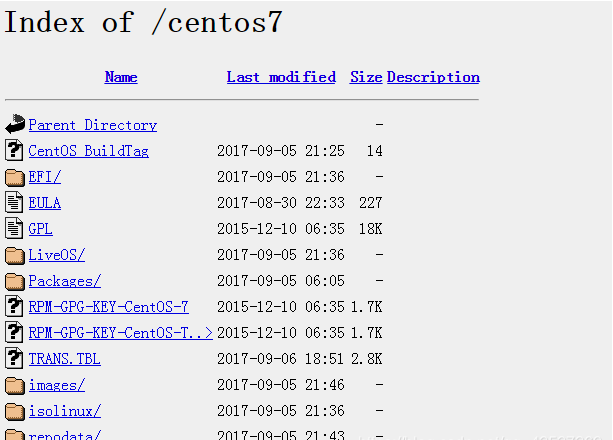The image size is (613, 440).
Task: Click the unknown-file icon beside CentOS_BuildTag
Action: pyautogui.click(x=14, y=150)
